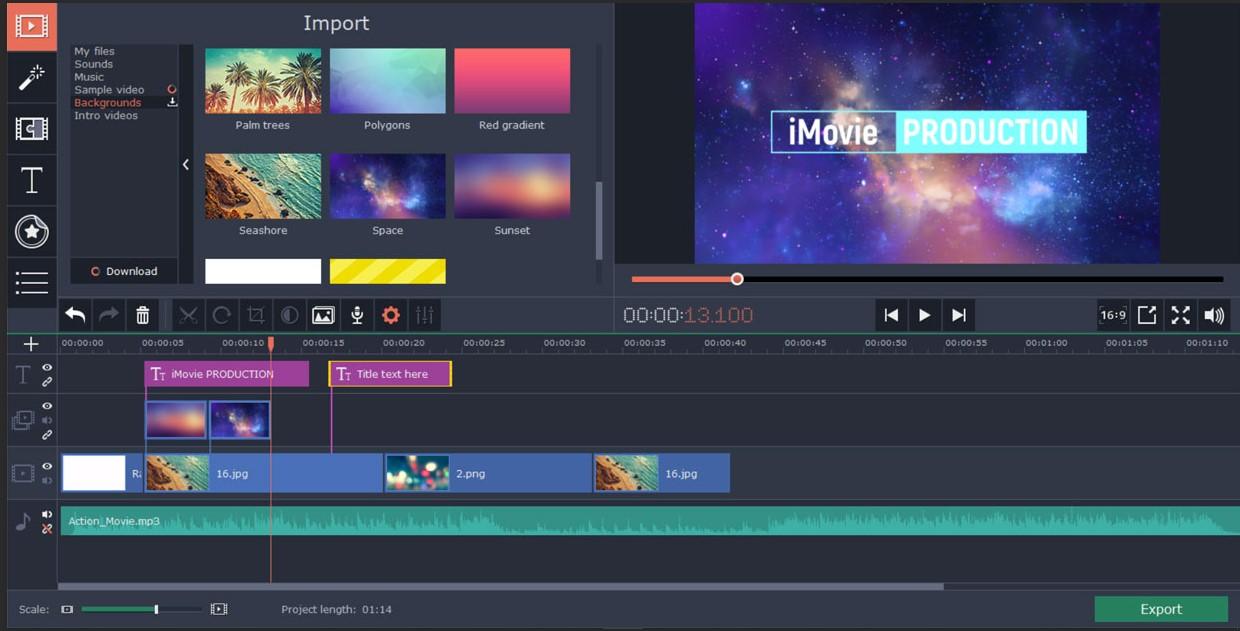1240x631 pixels.
Task: Select Backgrounds category
Action: 107,103
